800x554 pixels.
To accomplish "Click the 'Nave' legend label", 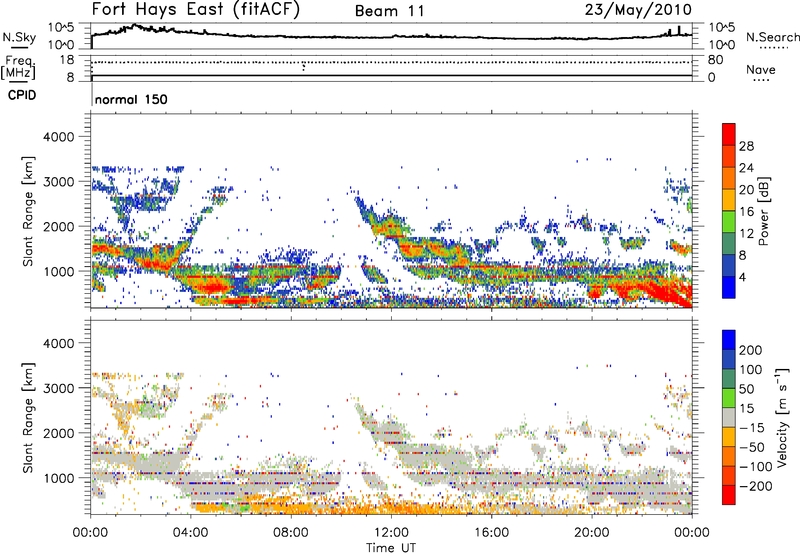I will pos(761,69).
